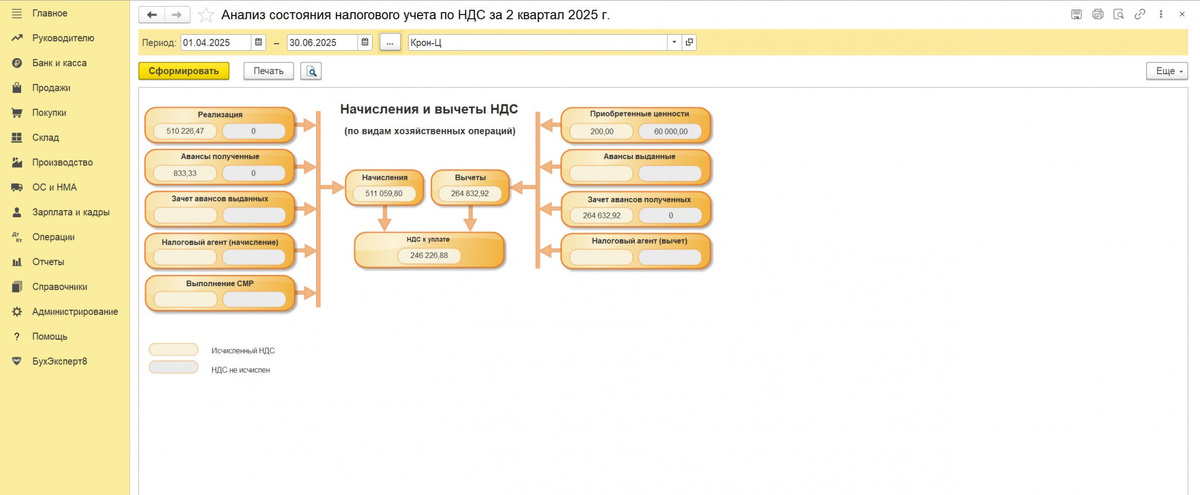Click the НДС не исчислен legend swatch
1200x495 pixels.
coord(174,368)
